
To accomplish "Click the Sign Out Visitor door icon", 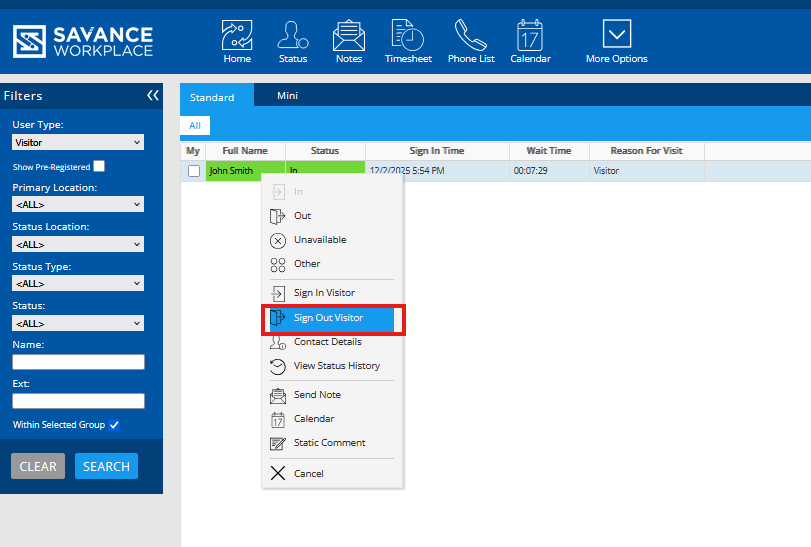I will pos(277,317).
